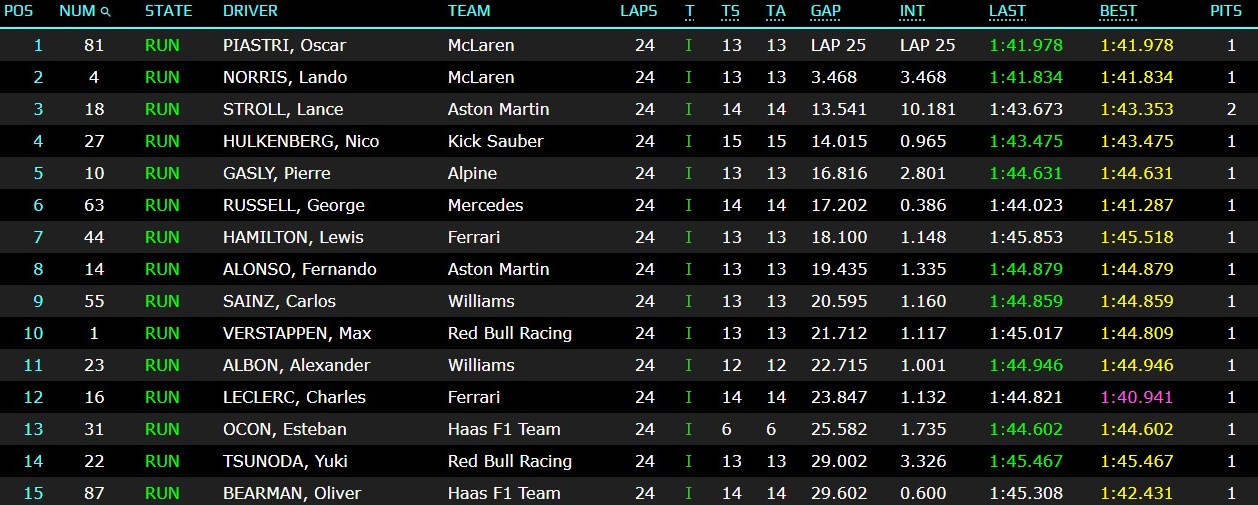
Task: Select the LAST lap column header
Action: (x=1007, y=11)
